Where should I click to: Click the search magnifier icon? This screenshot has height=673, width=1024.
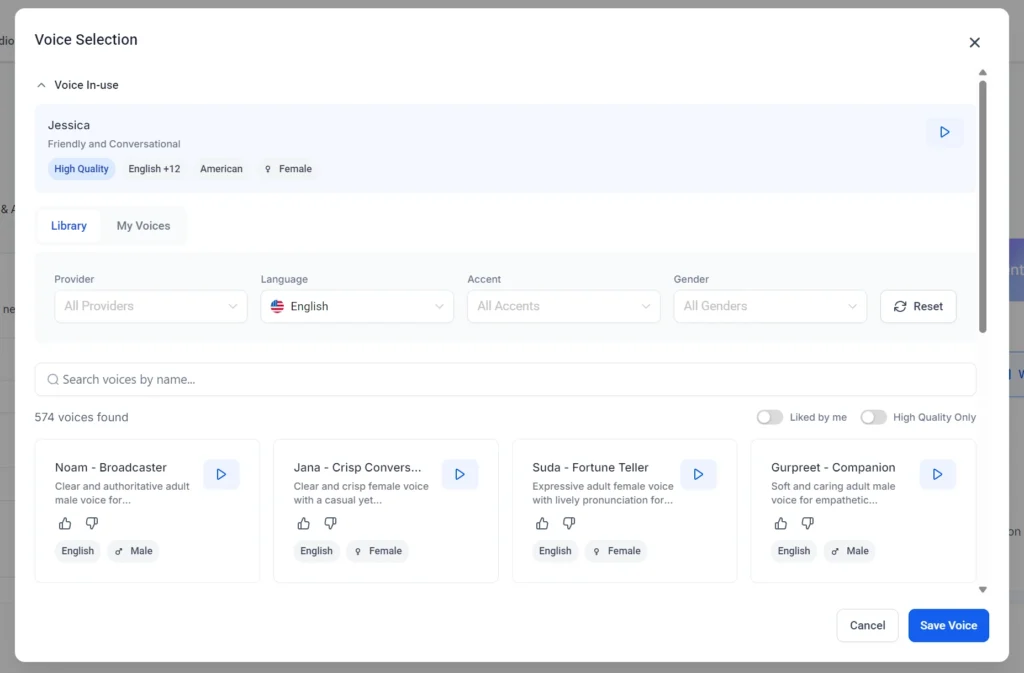[x=53, y=379]
